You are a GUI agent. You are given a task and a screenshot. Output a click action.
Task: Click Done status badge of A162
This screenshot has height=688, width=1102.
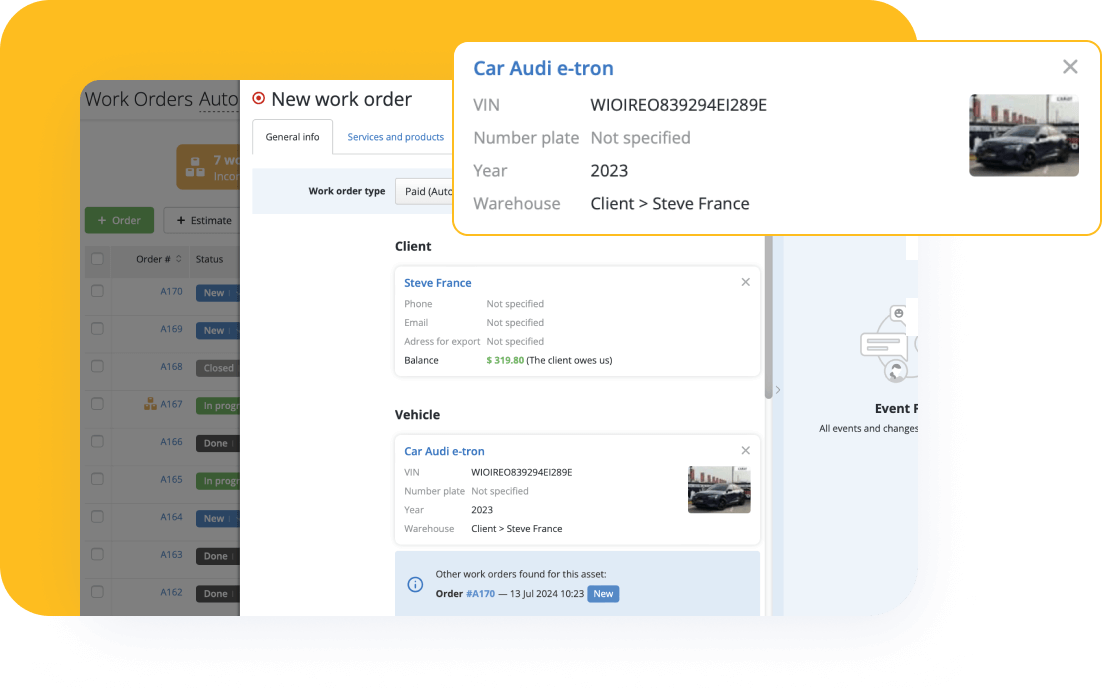pos(218,594)
